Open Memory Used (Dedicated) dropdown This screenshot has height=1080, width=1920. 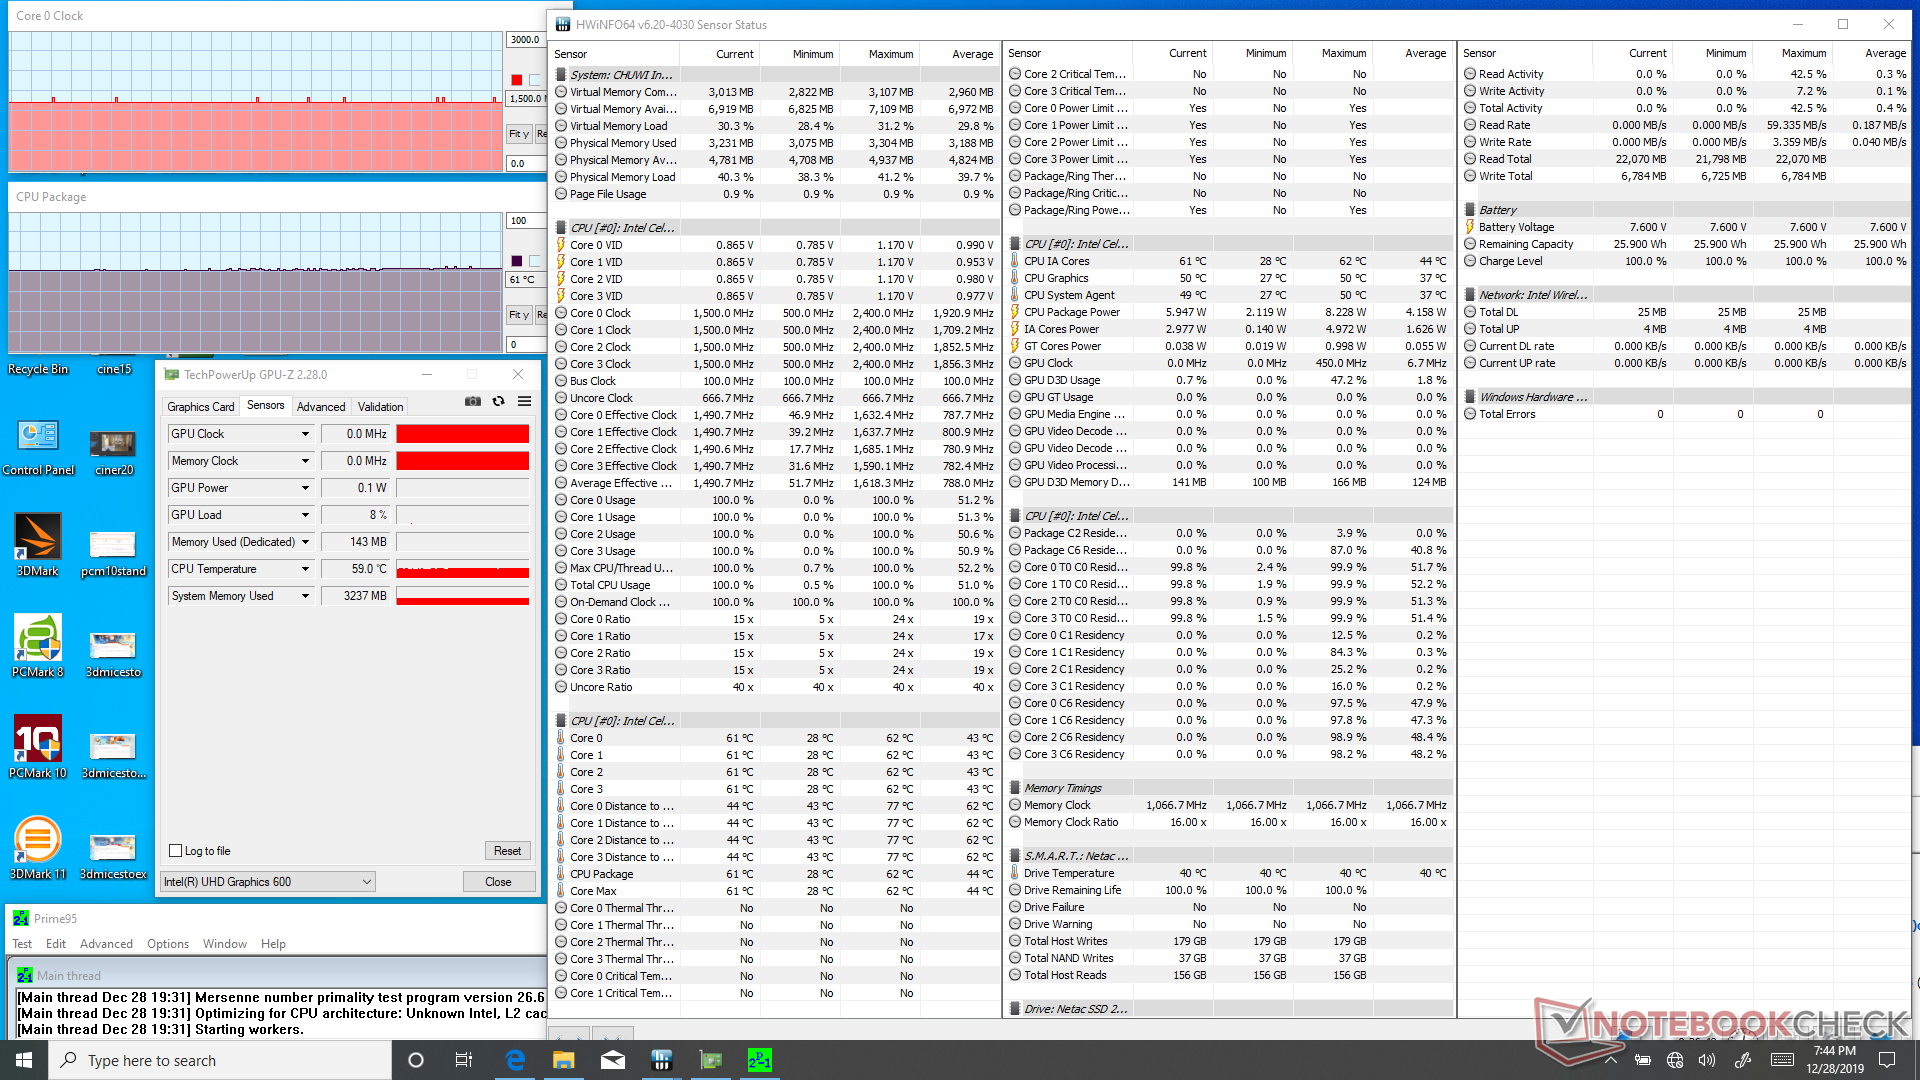coord(305,542)
